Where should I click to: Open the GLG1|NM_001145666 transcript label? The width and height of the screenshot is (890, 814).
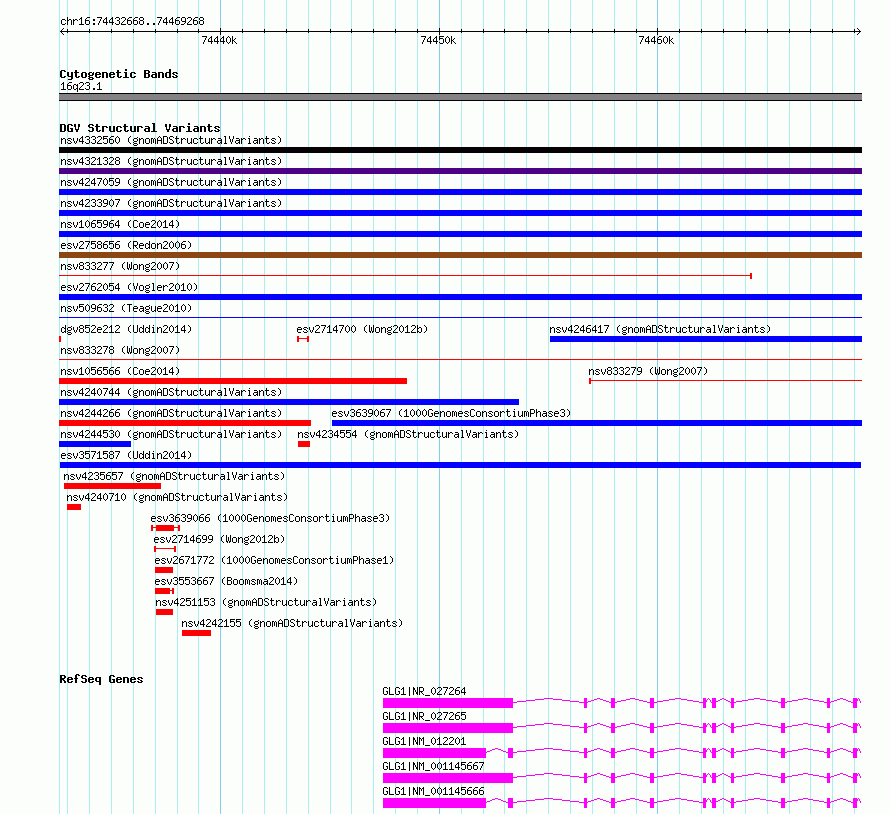[x=434, y=791]
